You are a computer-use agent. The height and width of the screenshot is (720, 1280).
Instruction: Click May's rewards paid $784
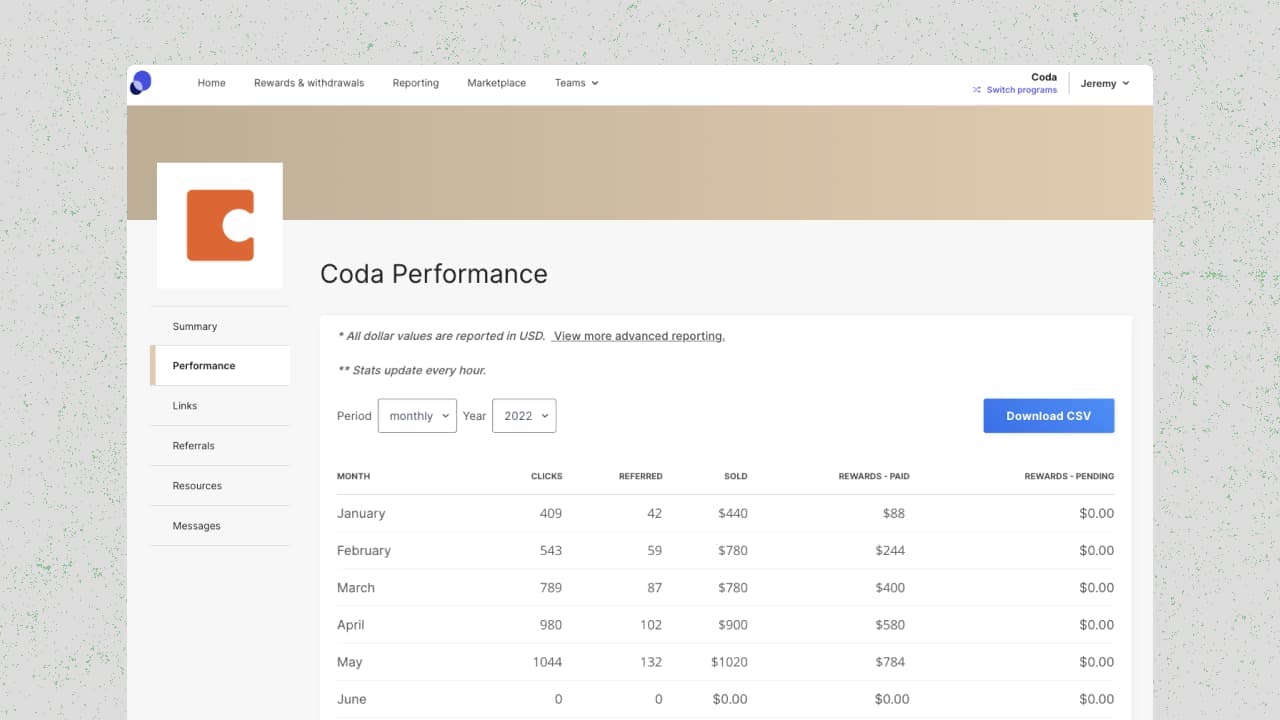[890, 662]
